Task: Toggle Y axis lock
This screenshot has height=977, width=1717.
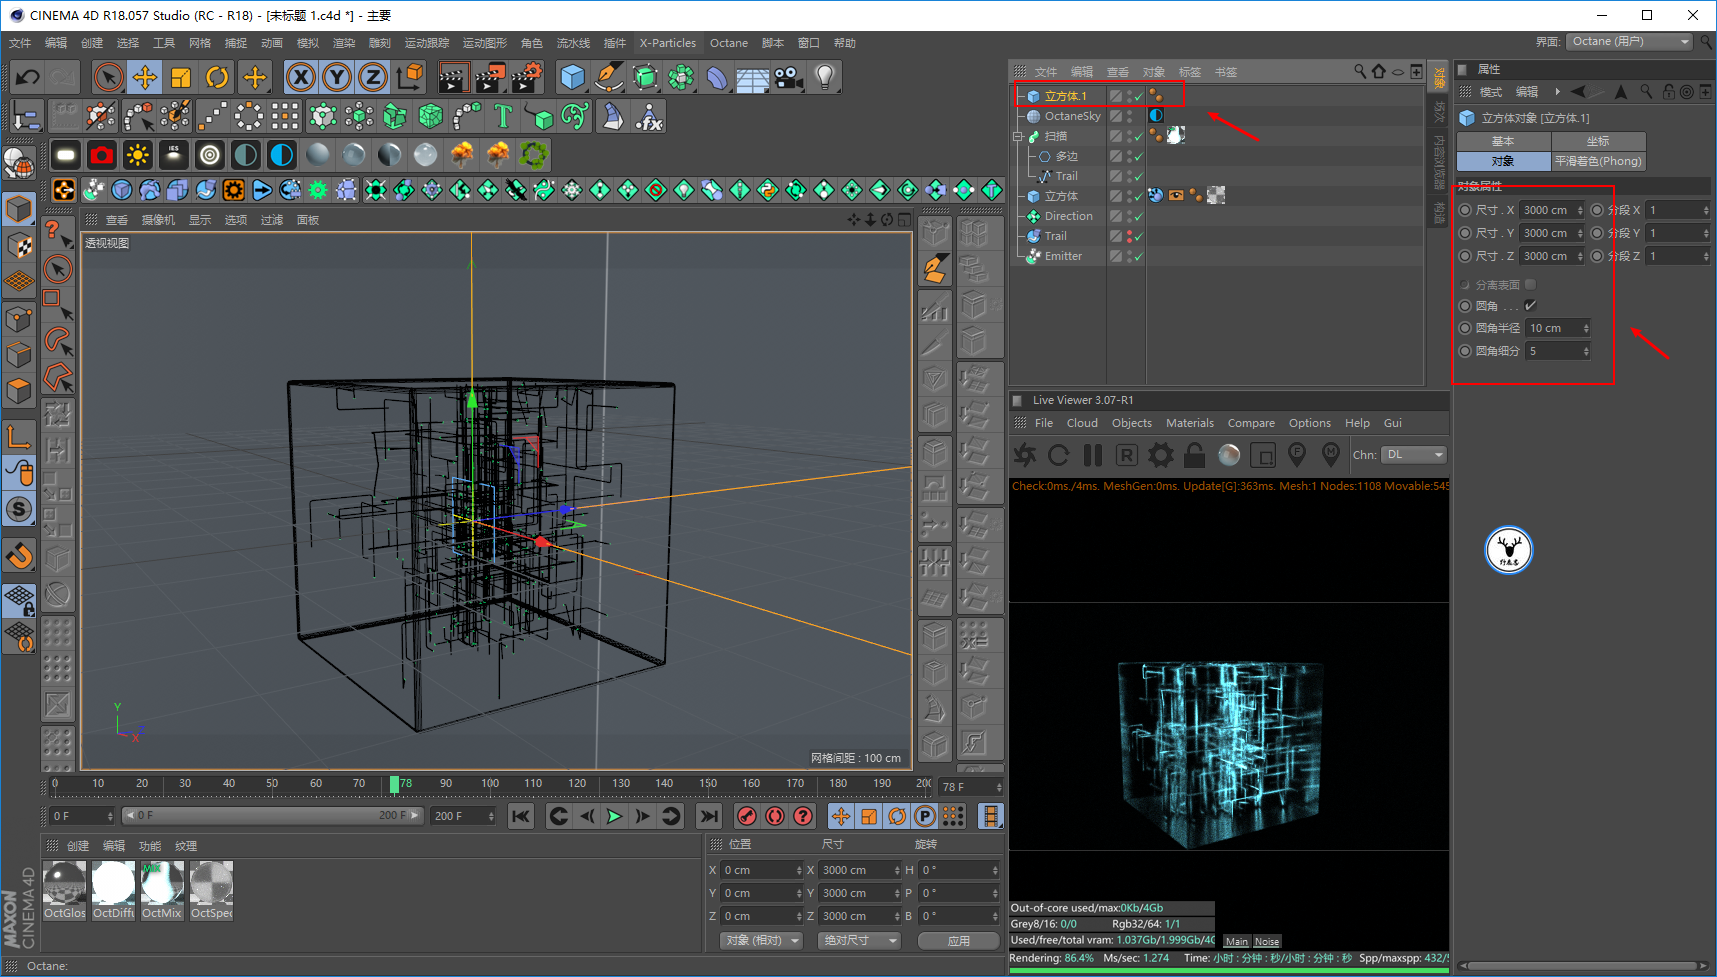Action: [x=336, y=77]
